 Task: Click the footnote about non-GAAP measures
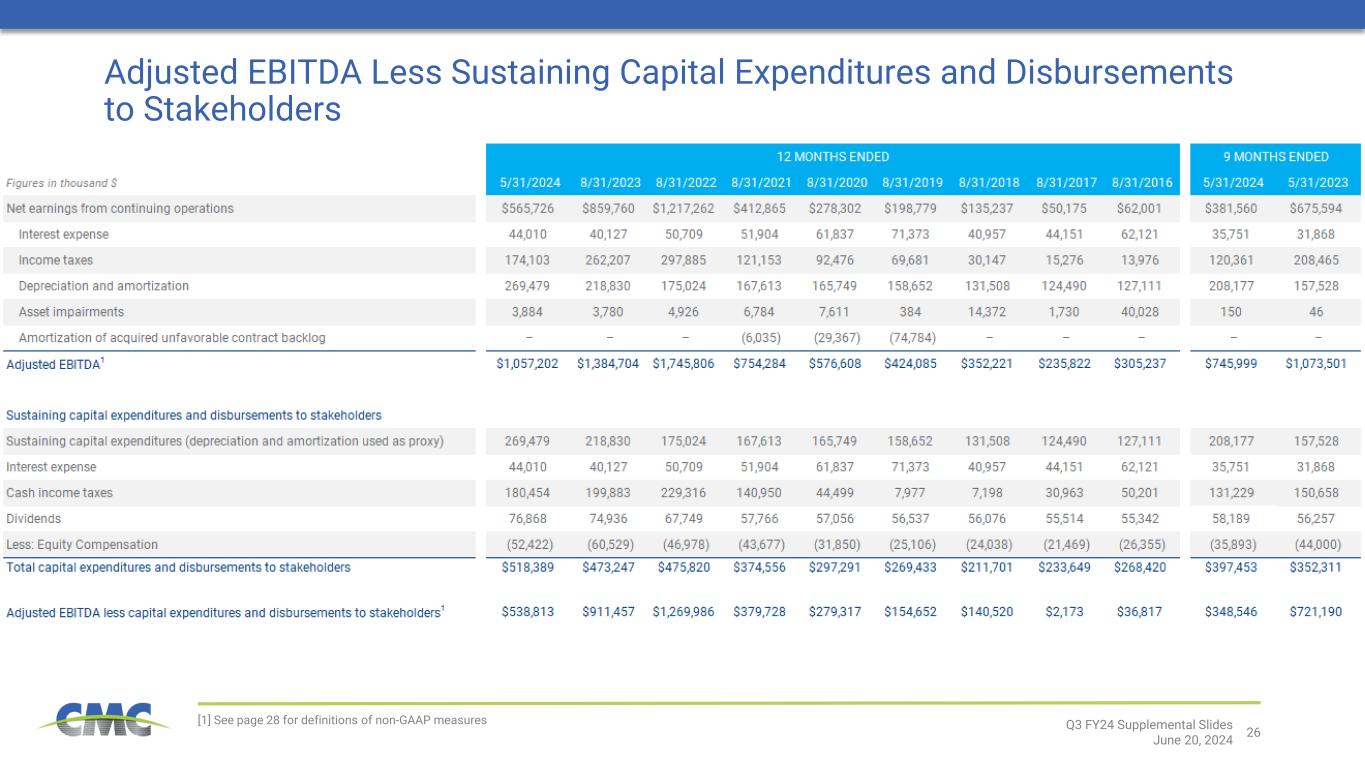click(344, 720)
